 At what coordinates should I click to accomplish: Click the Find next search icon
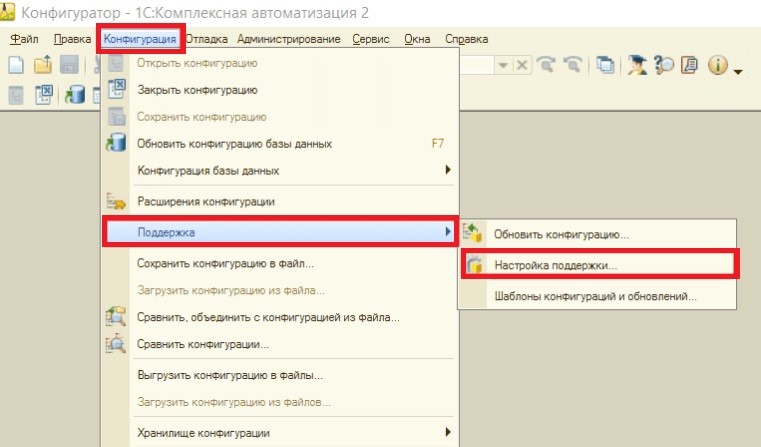[546, 65]
